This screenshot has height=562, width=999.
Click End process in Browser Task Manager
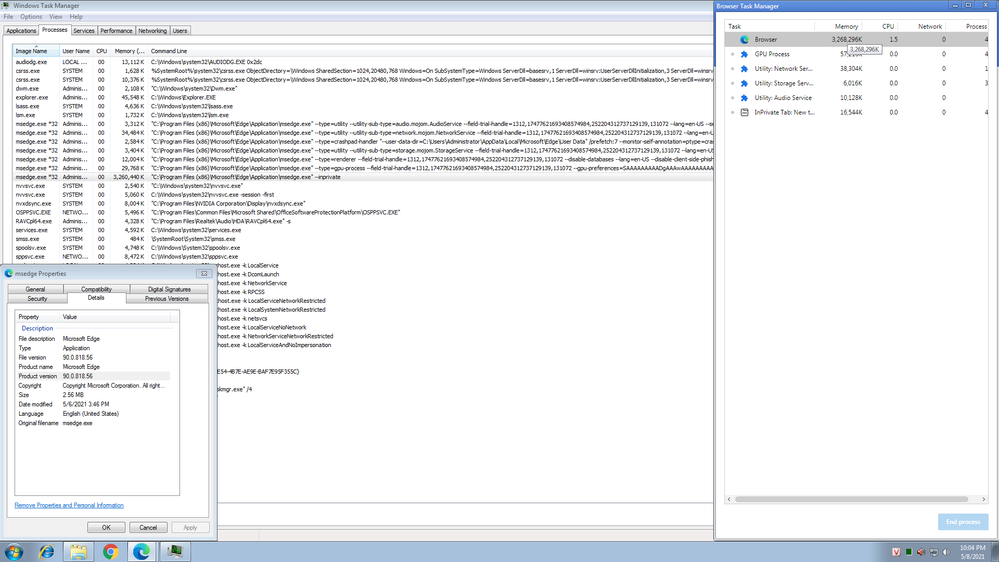pos(963,522)
